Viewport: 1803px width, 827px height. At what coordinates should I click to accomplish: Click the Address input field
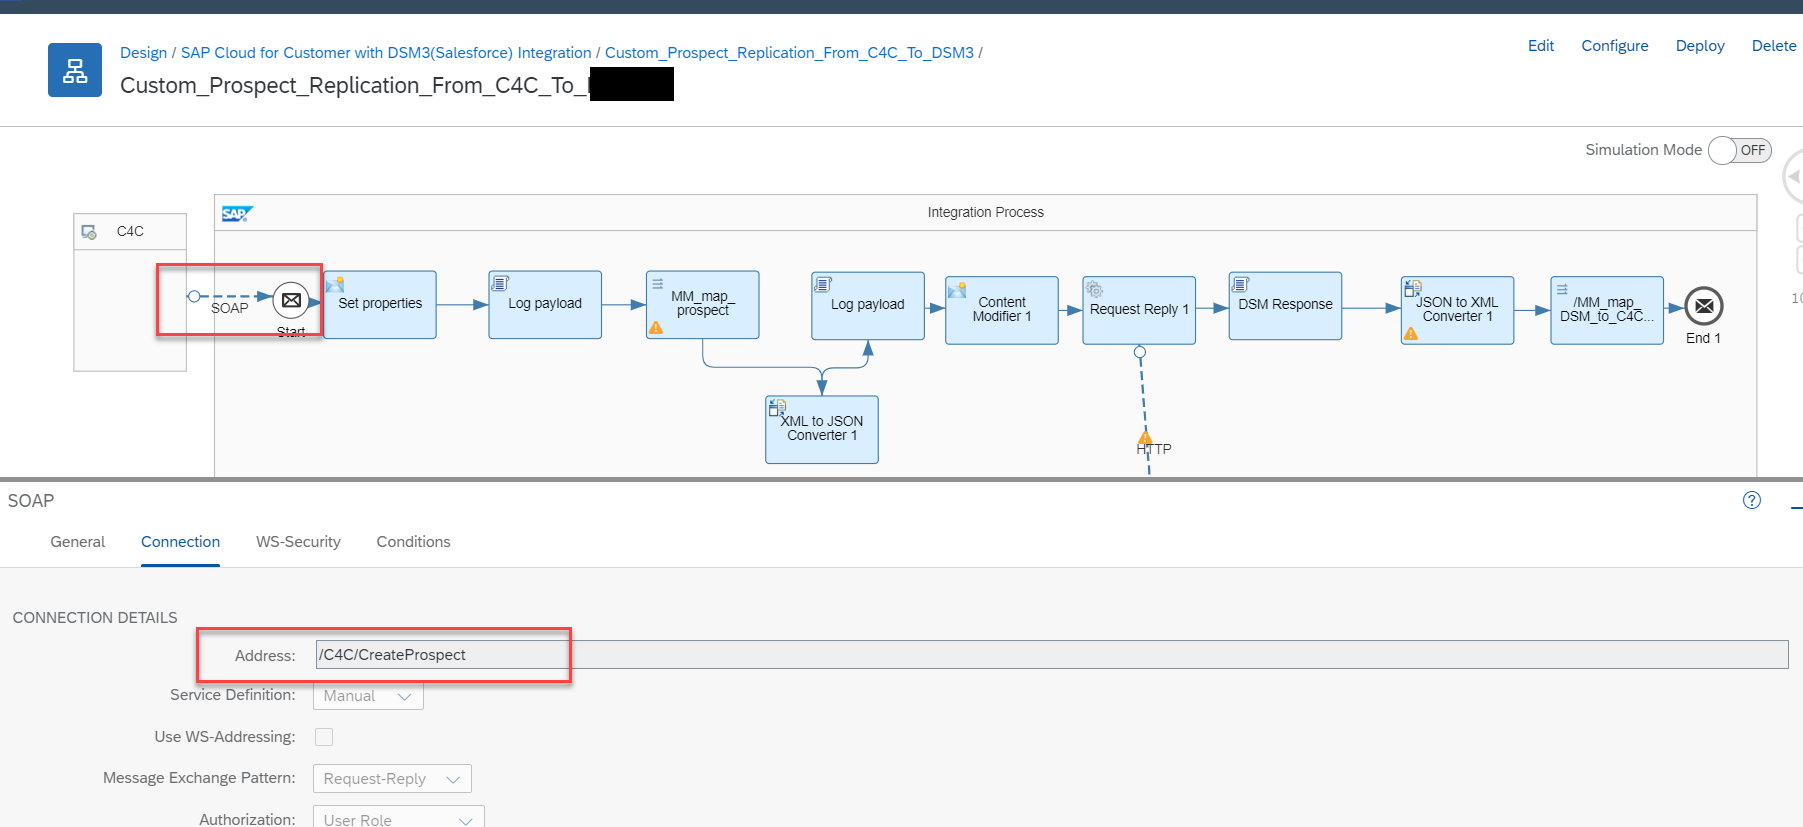pos(1050,655)
